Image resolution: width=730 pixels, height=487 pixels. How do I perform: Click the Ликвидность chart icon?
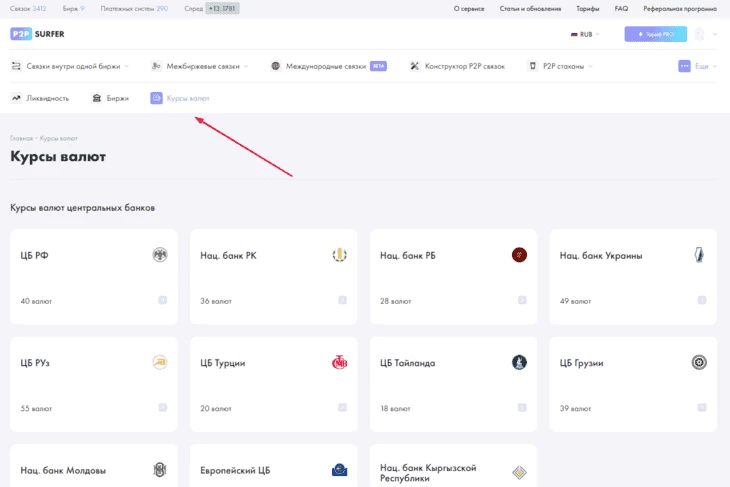tap(16, 98)
